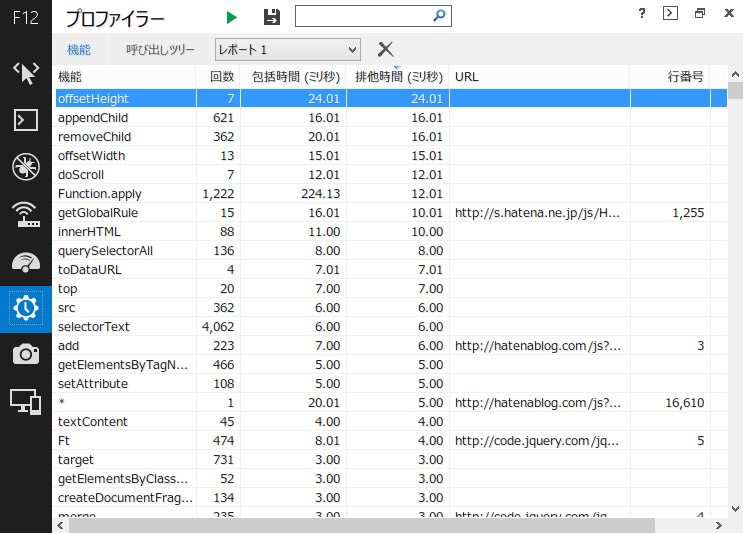This screenshot has width=743, height=533.
Task: Sort by 排他時間 (ミリ秒) column header
Action: coord(399,77)
